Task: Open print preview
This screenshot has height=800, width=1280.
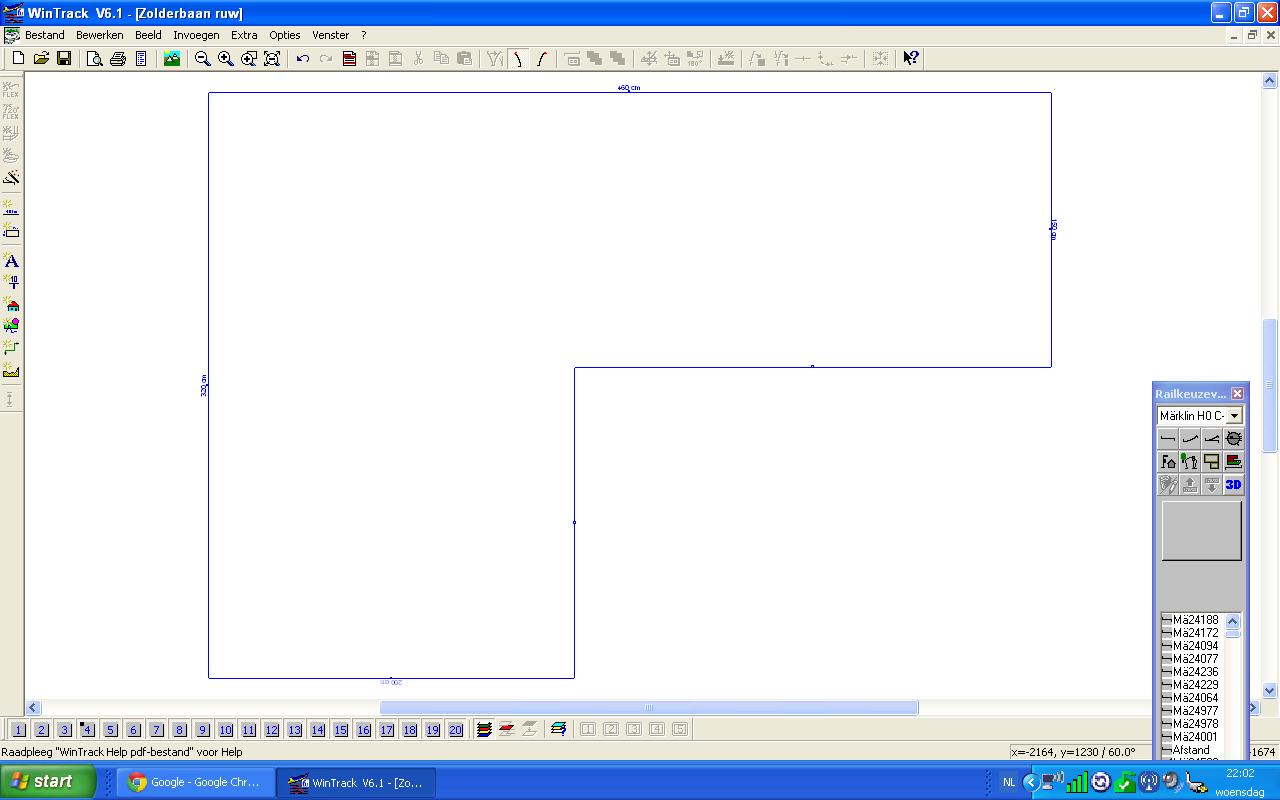Action: pyautogui.click(x=94, y=59)
